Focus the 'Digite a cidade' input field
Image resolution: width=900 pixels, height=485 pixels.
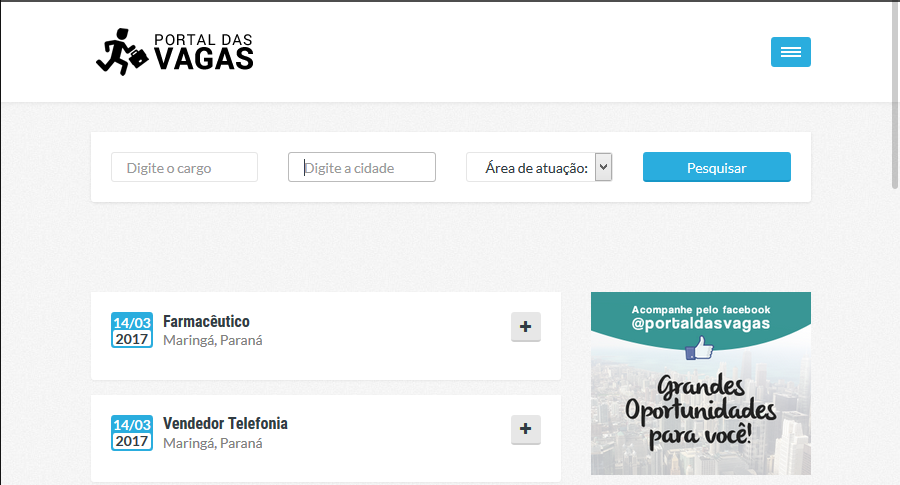tap(362, 167)
